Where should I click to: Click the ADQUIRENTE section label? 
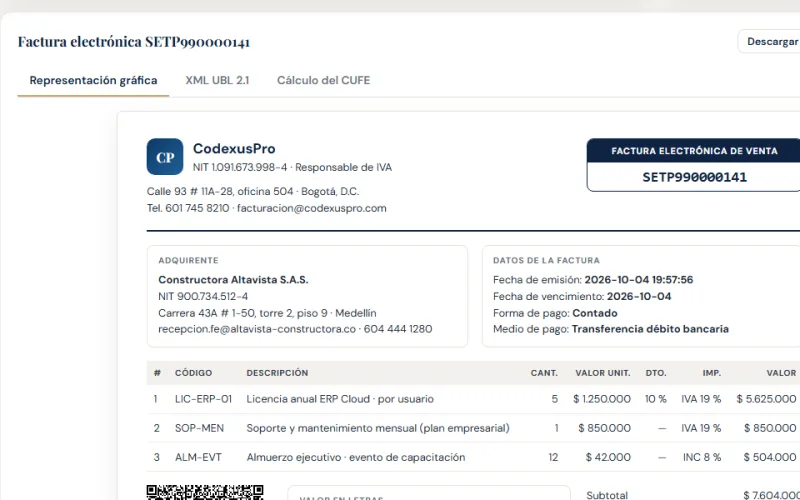coord(188,260)
